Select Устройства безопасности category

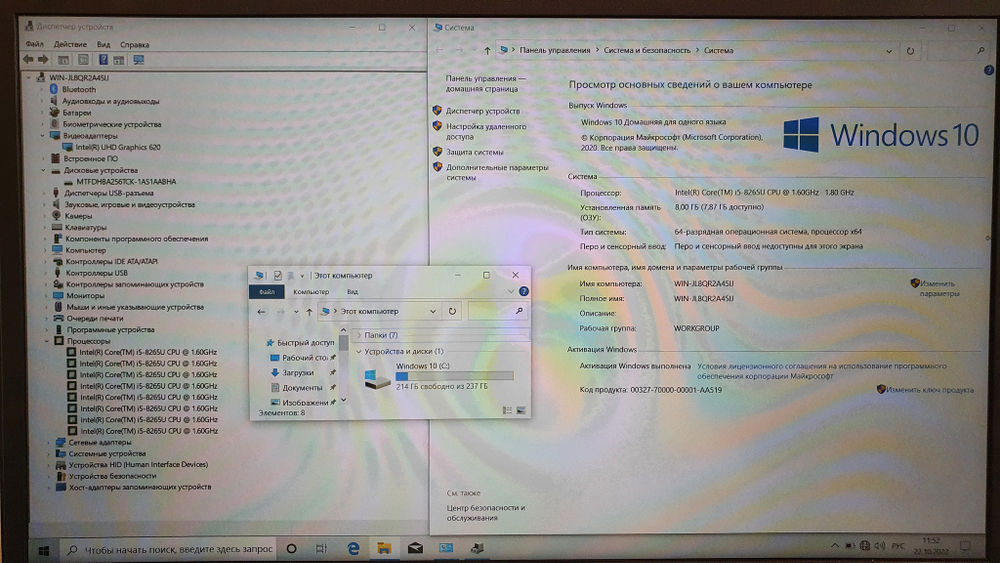point(112,476)
